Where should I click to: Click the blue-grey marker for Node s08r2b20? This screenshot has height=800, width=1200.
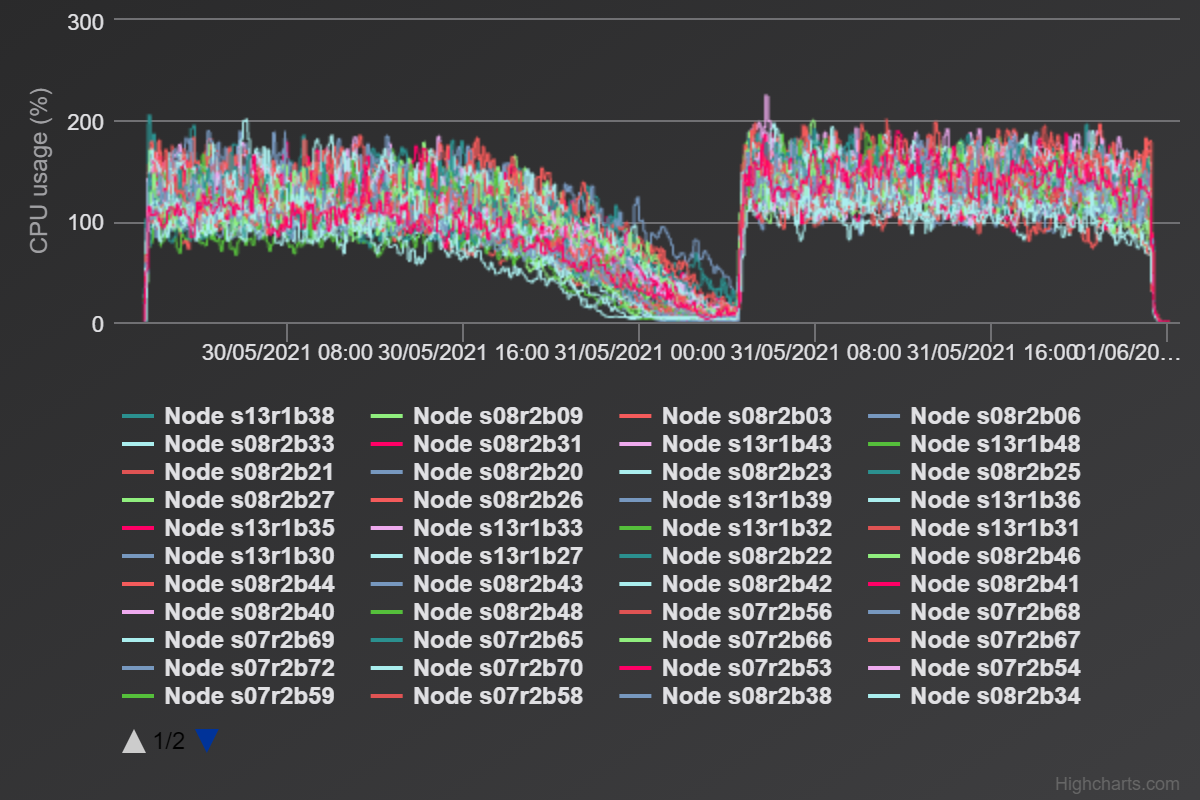coord(385,472)
